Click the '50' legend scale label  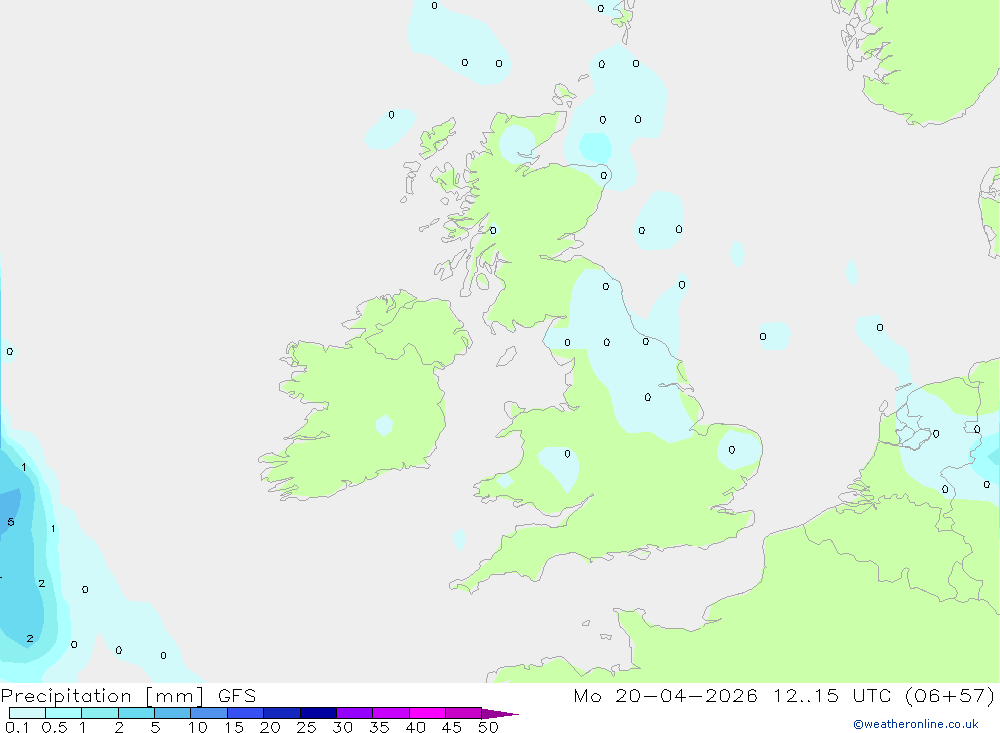(x=489, y=727)
